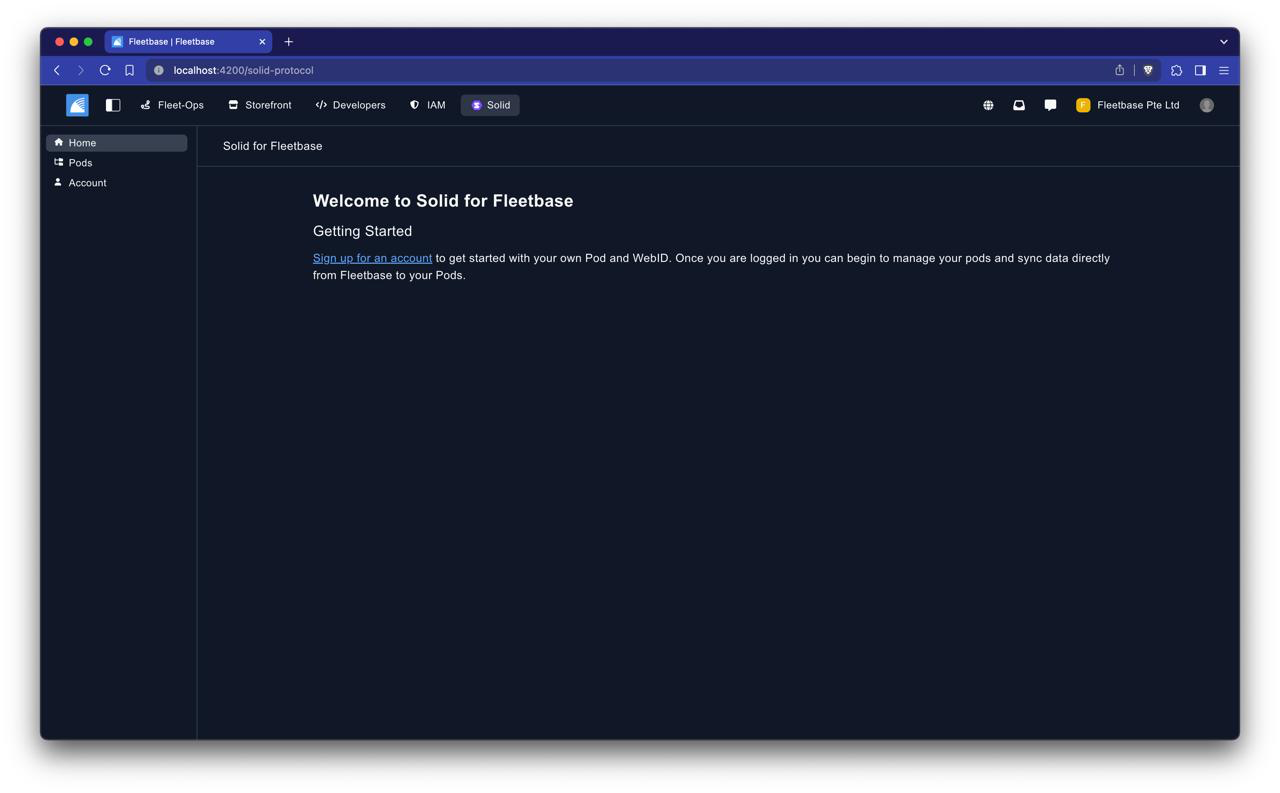Open the browser extensions puzzle icon

click(x=1176, y=70)
